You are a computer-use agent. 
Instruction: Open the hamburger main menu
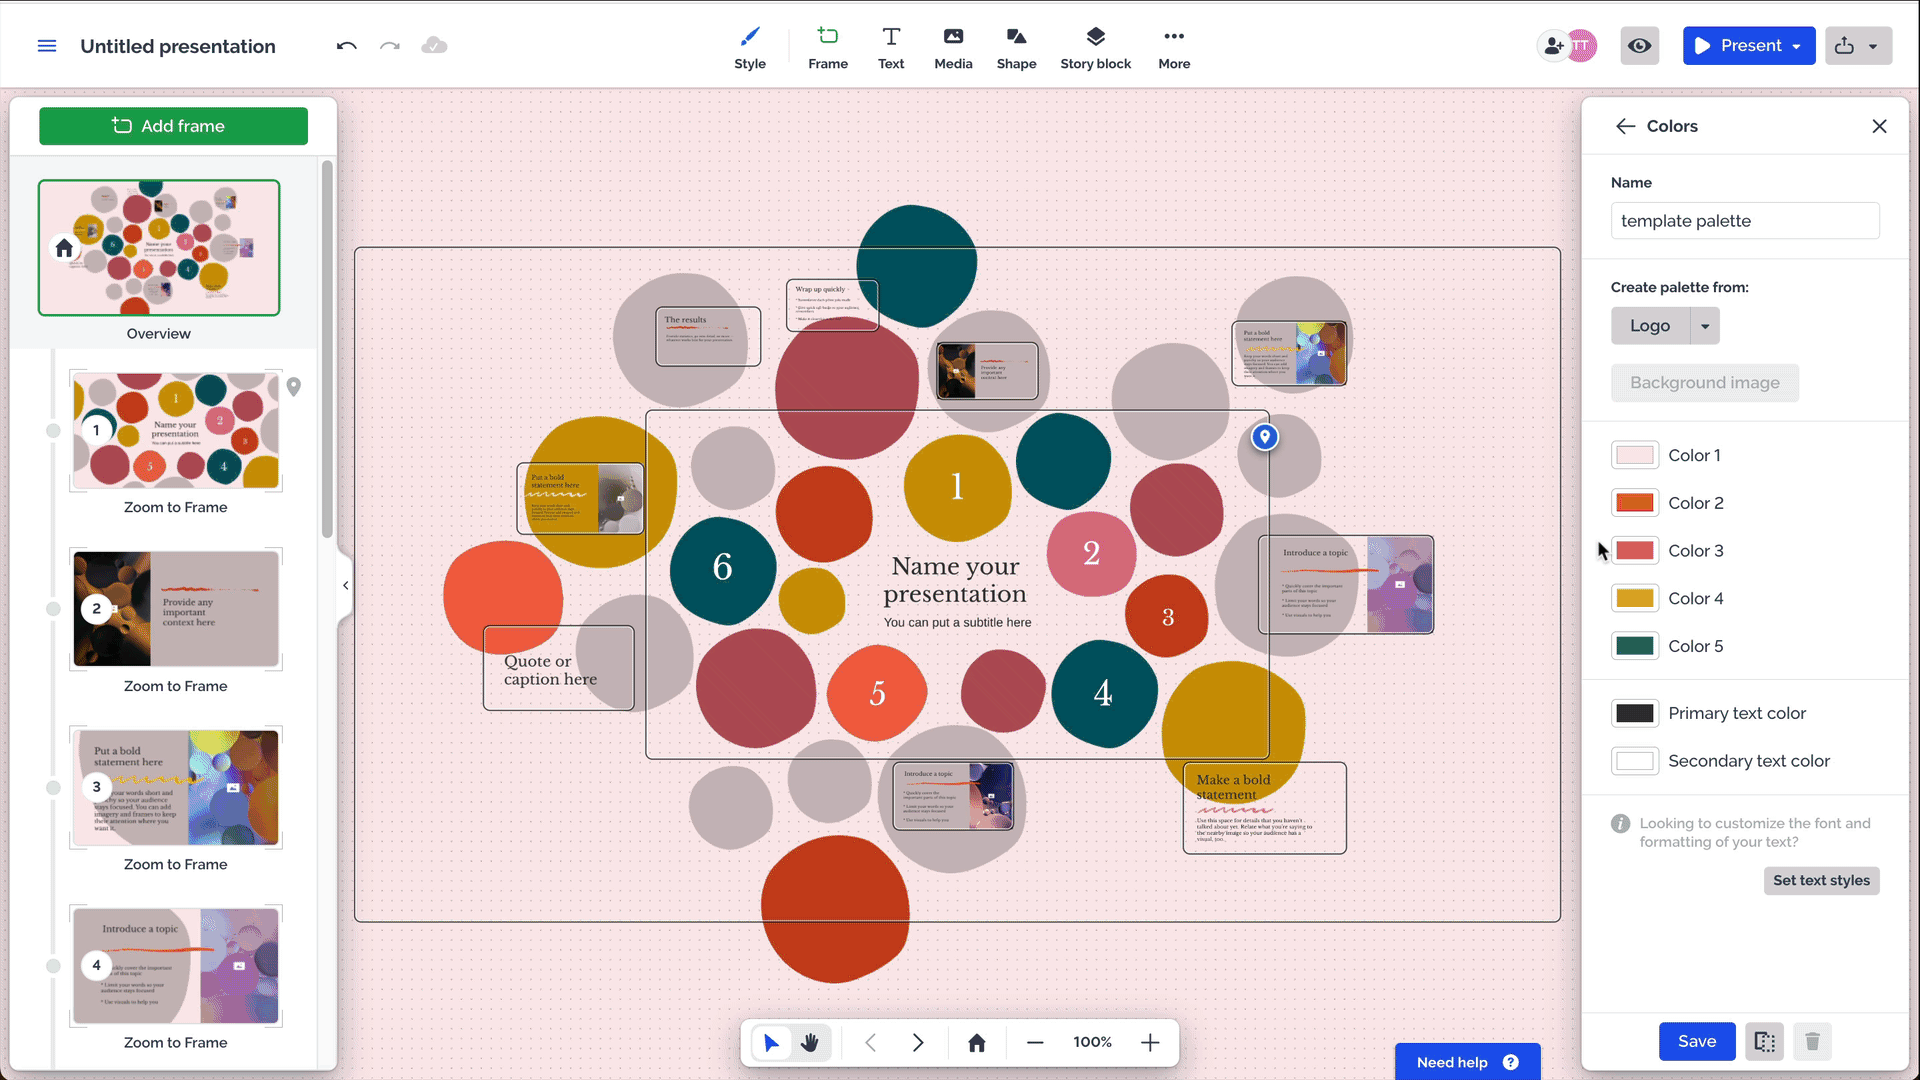click(x=47, y=46)
